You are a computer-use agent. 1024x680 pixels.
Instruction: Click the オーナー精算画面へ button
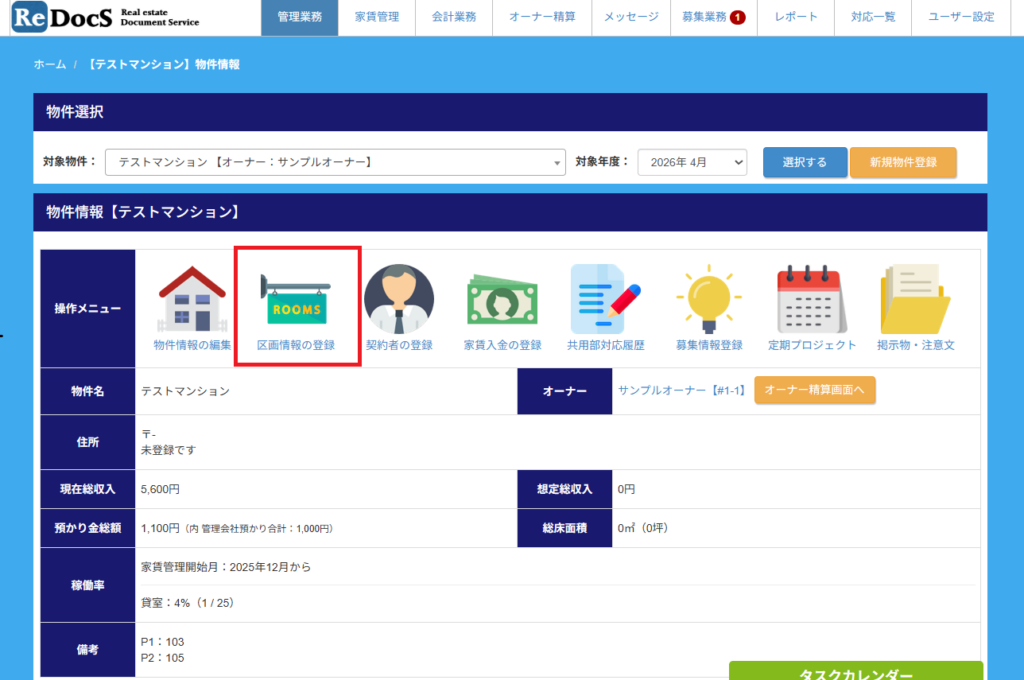815,391
